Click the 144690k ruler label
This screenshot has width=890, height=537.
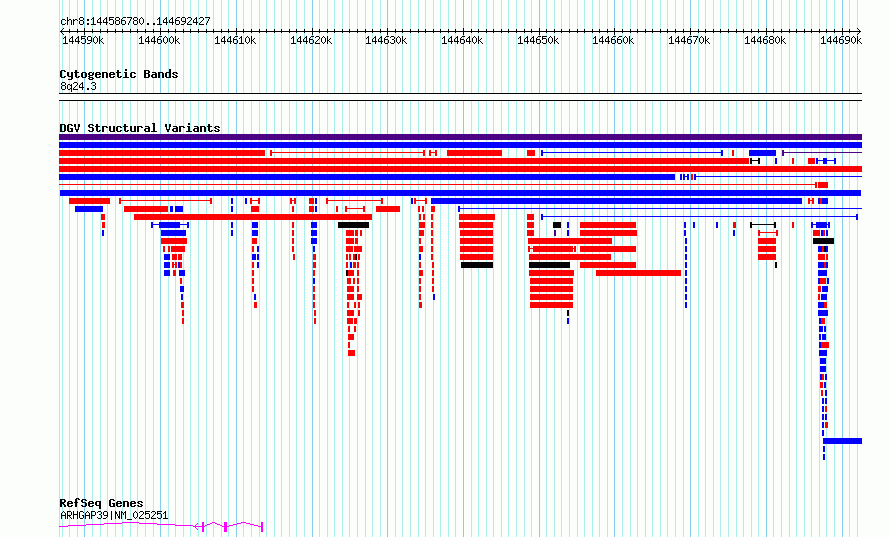pos(841,40)
